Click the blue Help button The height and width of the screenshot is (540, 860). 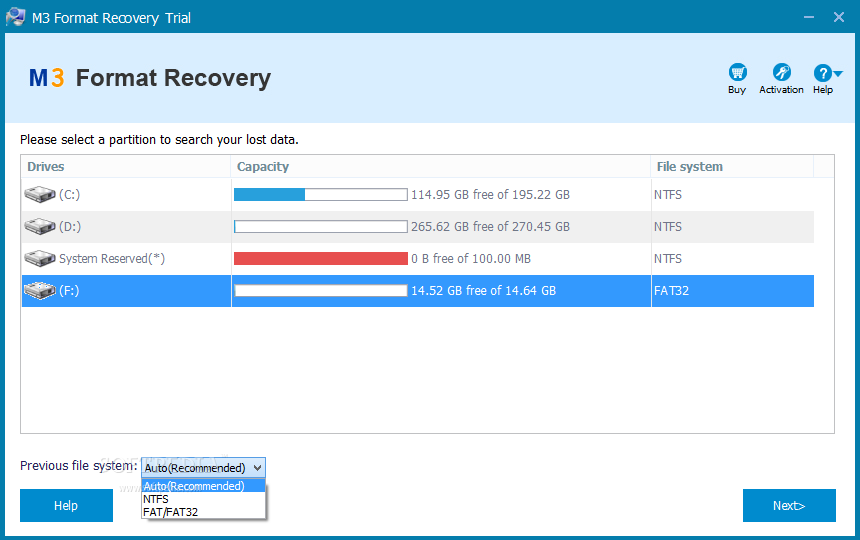tap(66, 505)
